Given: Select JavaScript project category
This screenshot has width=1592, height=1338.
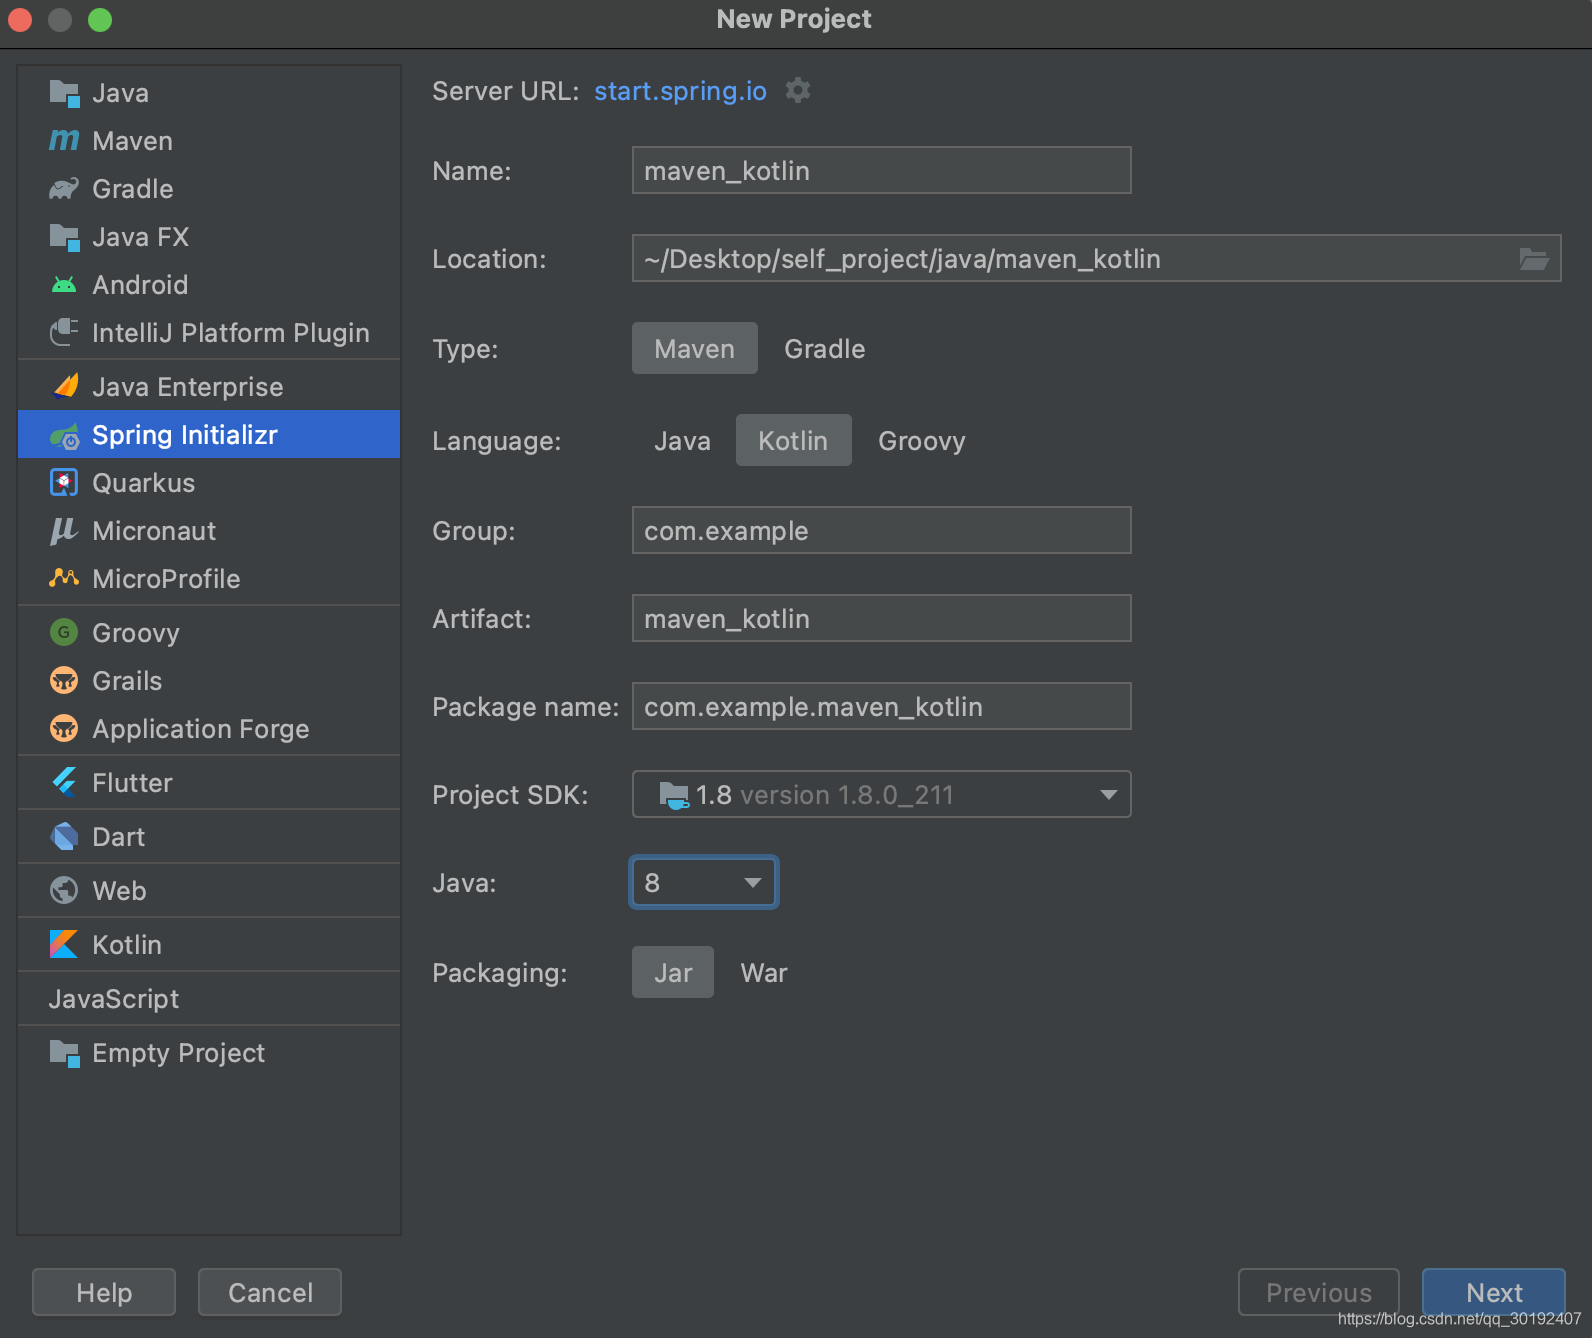Looking at the screenshot, I should [x=209, y=998].
